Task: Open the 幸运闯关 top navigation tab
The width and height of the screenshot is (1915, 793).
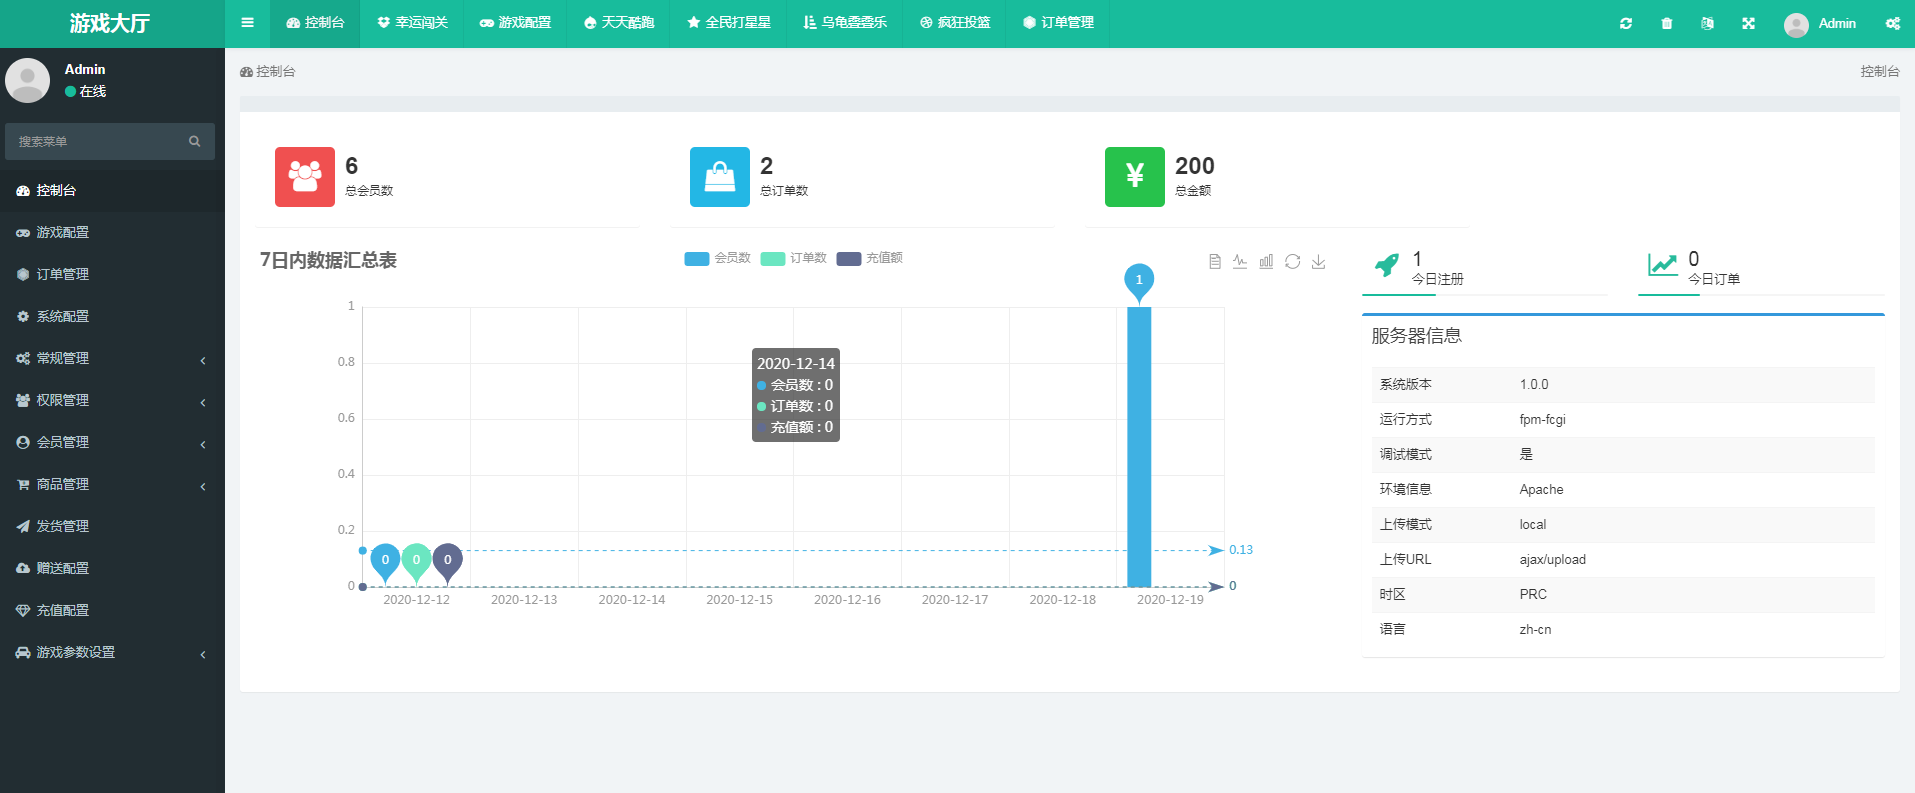Action: click(x=412, y=23)
